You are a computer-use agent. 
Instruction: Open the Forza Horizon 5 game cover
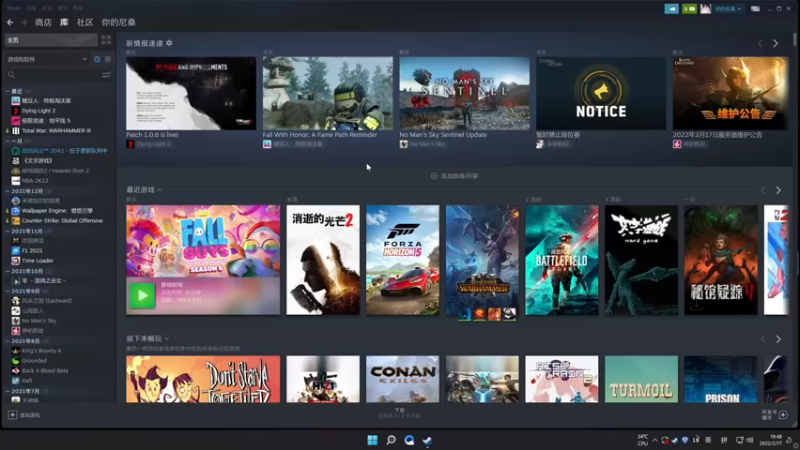tap(403, 260)
